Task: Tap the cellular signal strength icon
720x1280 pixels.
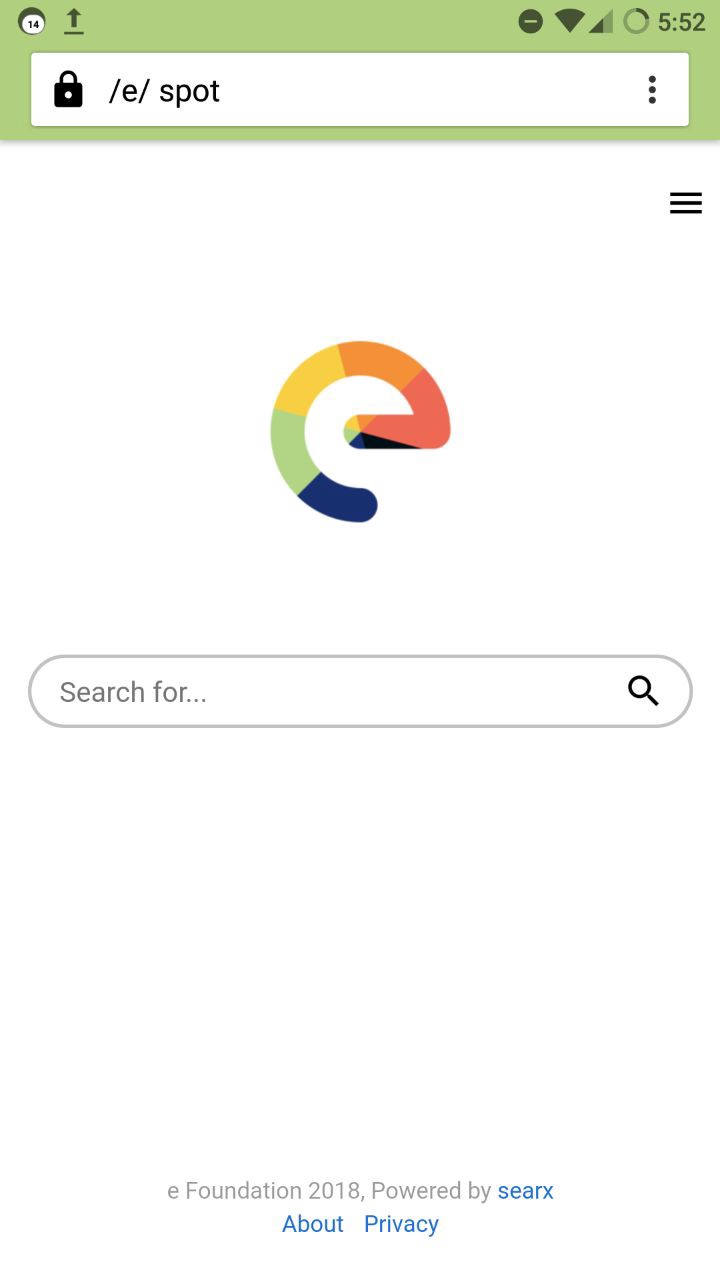Action: coord(601,21)
